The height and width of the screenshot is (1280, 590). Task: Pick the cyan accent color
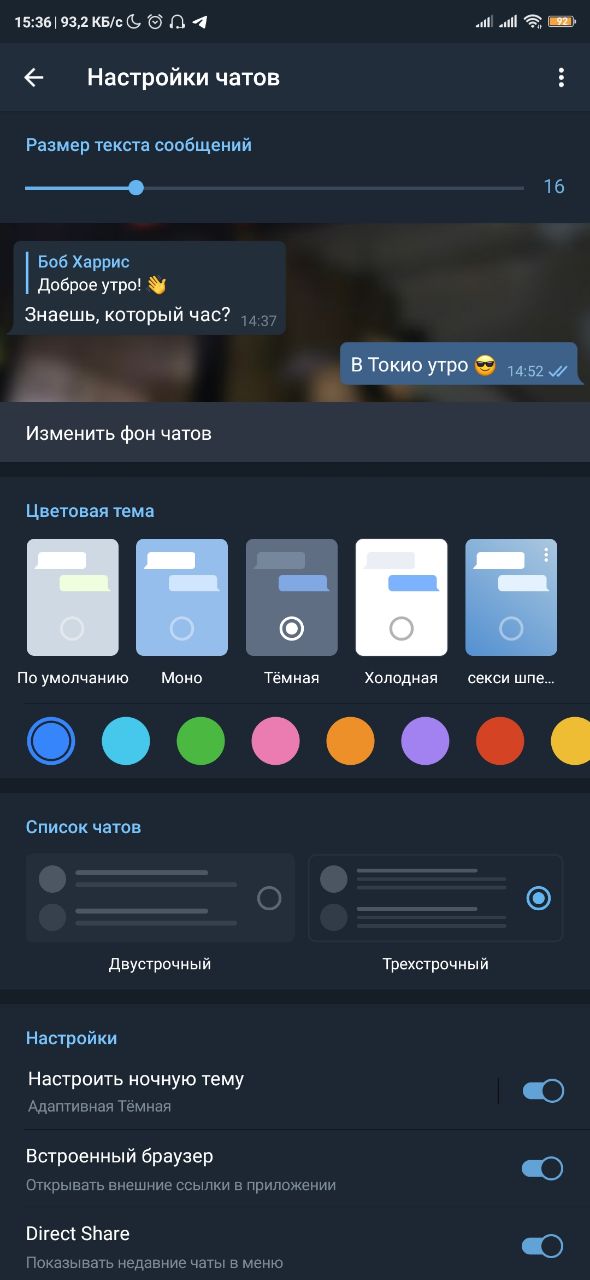[x=126, y=741]
